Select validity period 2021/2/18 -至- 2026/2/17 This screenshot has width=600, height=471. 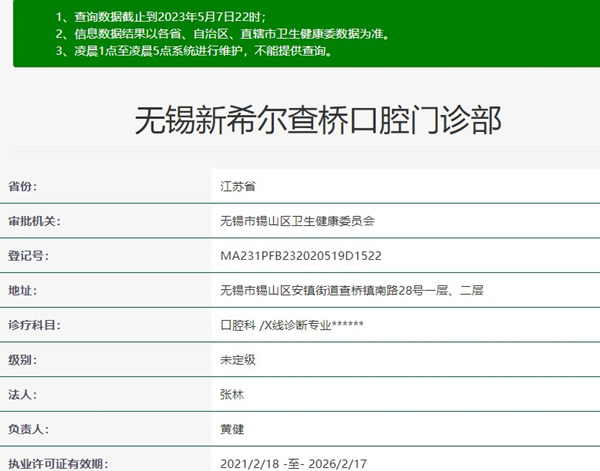pyautogui.click(x=293, y=464)
